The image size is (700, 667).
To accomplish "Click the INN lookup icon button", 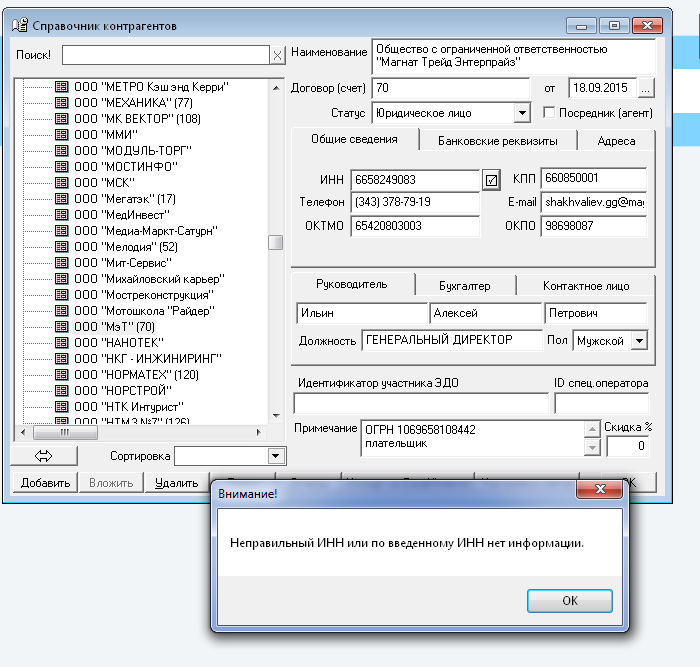I will coord(491,180).
